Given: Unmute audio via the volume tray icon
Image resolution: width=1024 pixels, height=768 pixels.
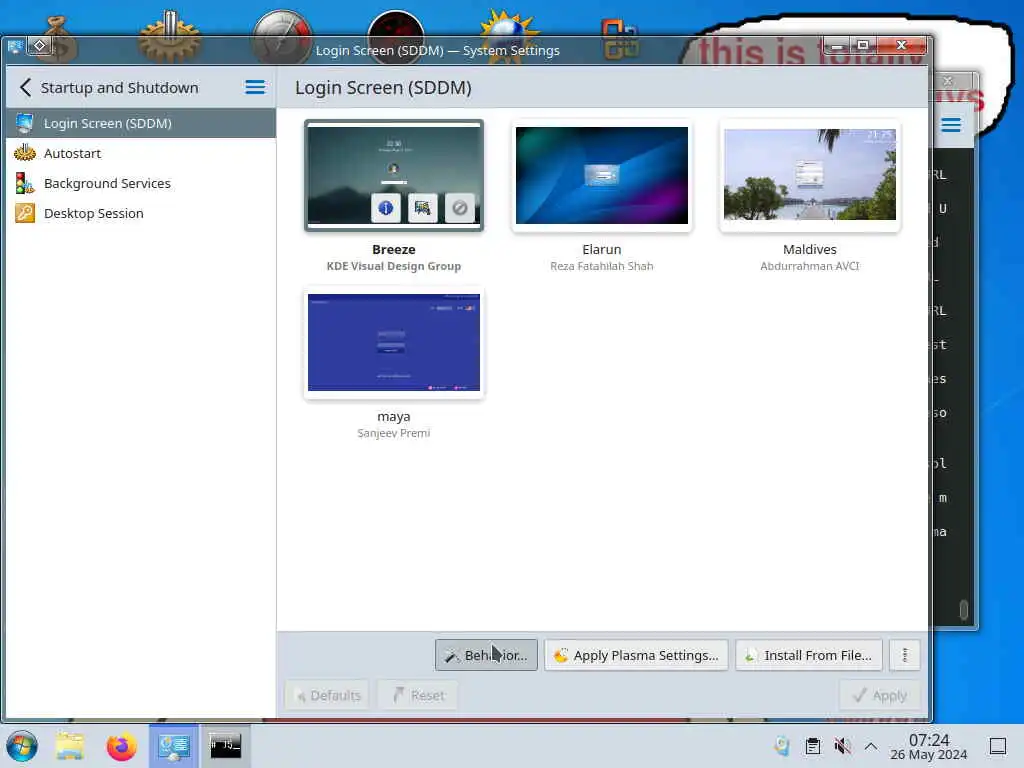Looking at the screenshot, I should (842, 746).
